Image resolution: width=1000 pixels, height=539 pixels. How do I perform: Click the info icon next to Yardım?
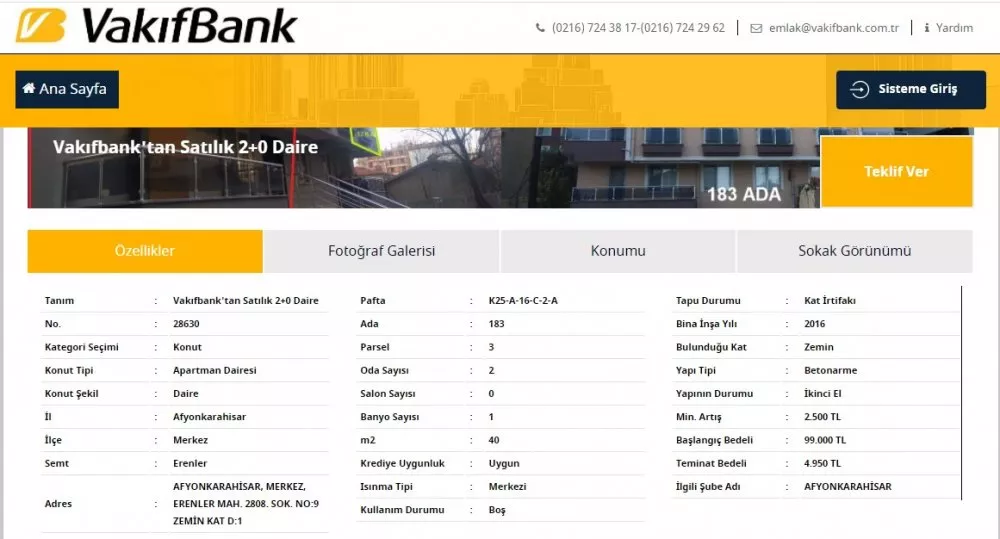pos(926,28)
